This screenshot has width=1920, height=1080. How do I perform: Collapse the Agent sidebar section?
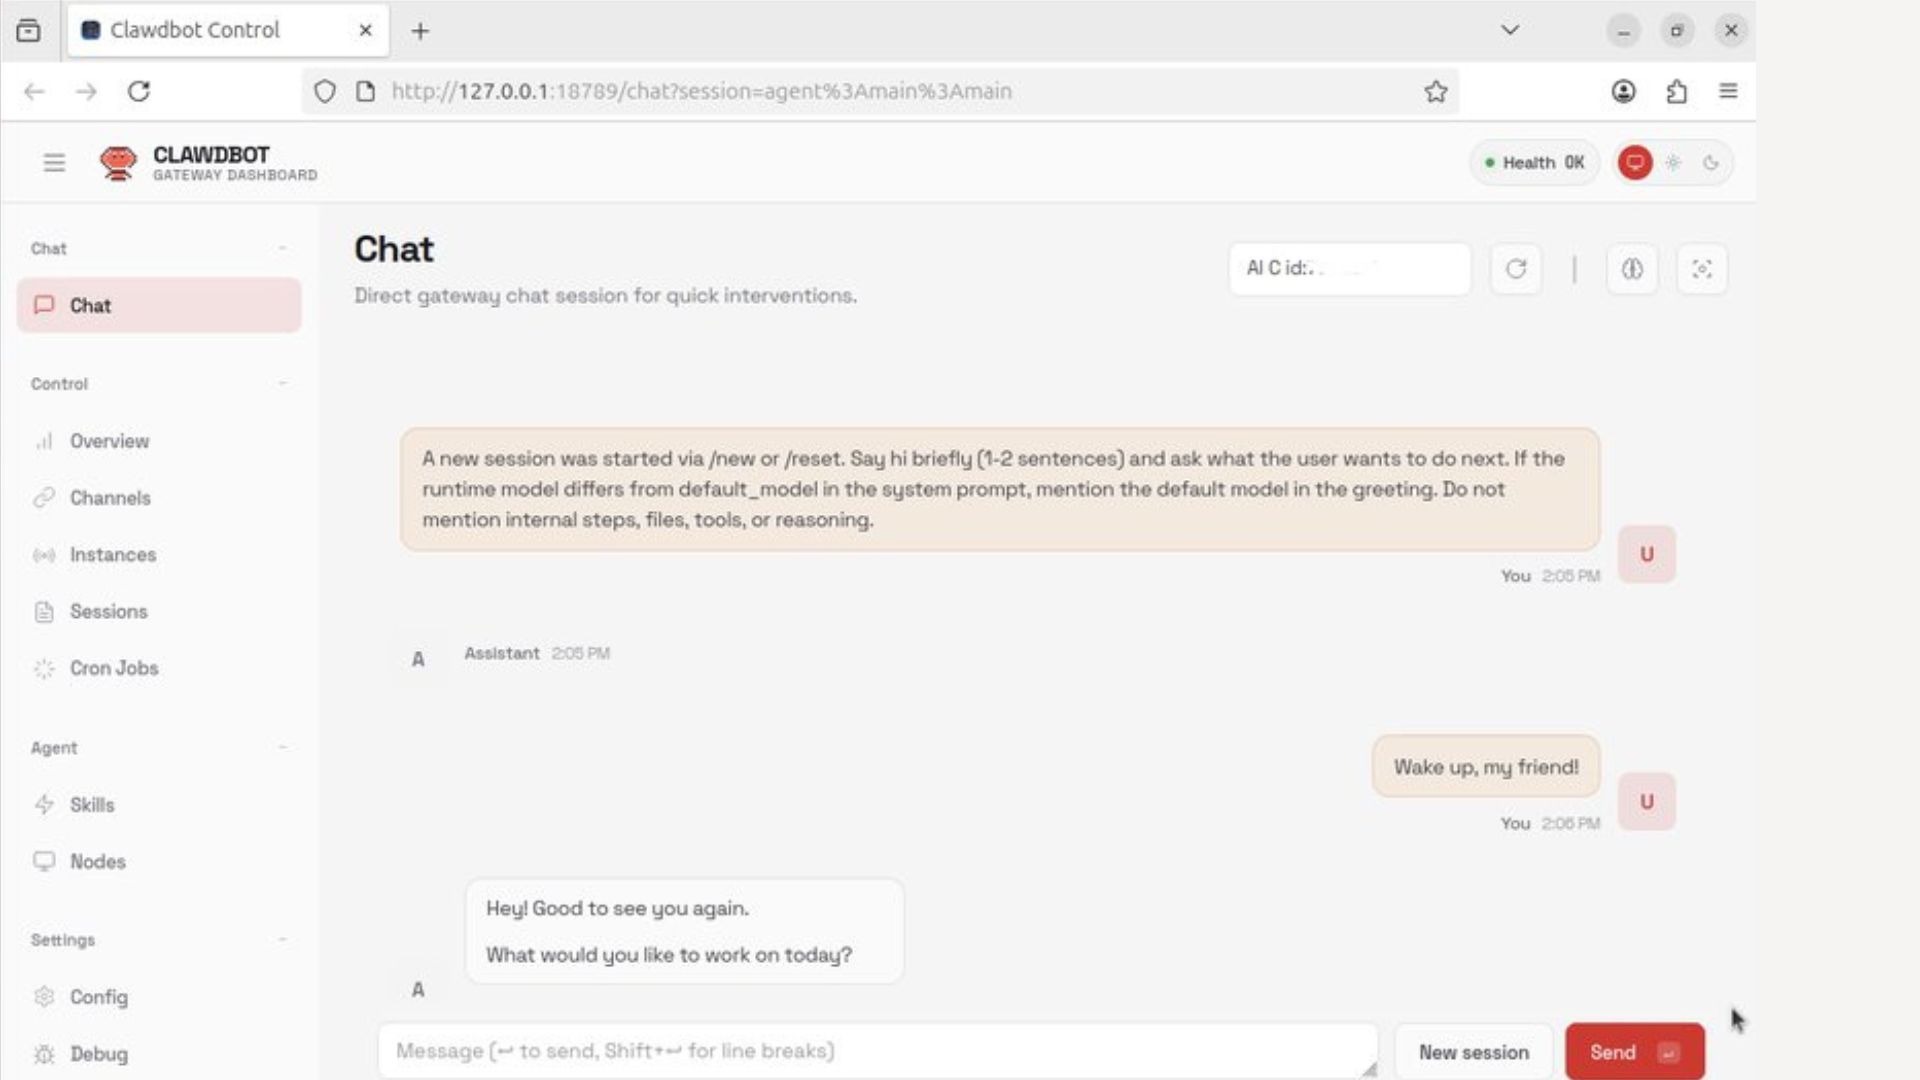[x=283, y=748]
